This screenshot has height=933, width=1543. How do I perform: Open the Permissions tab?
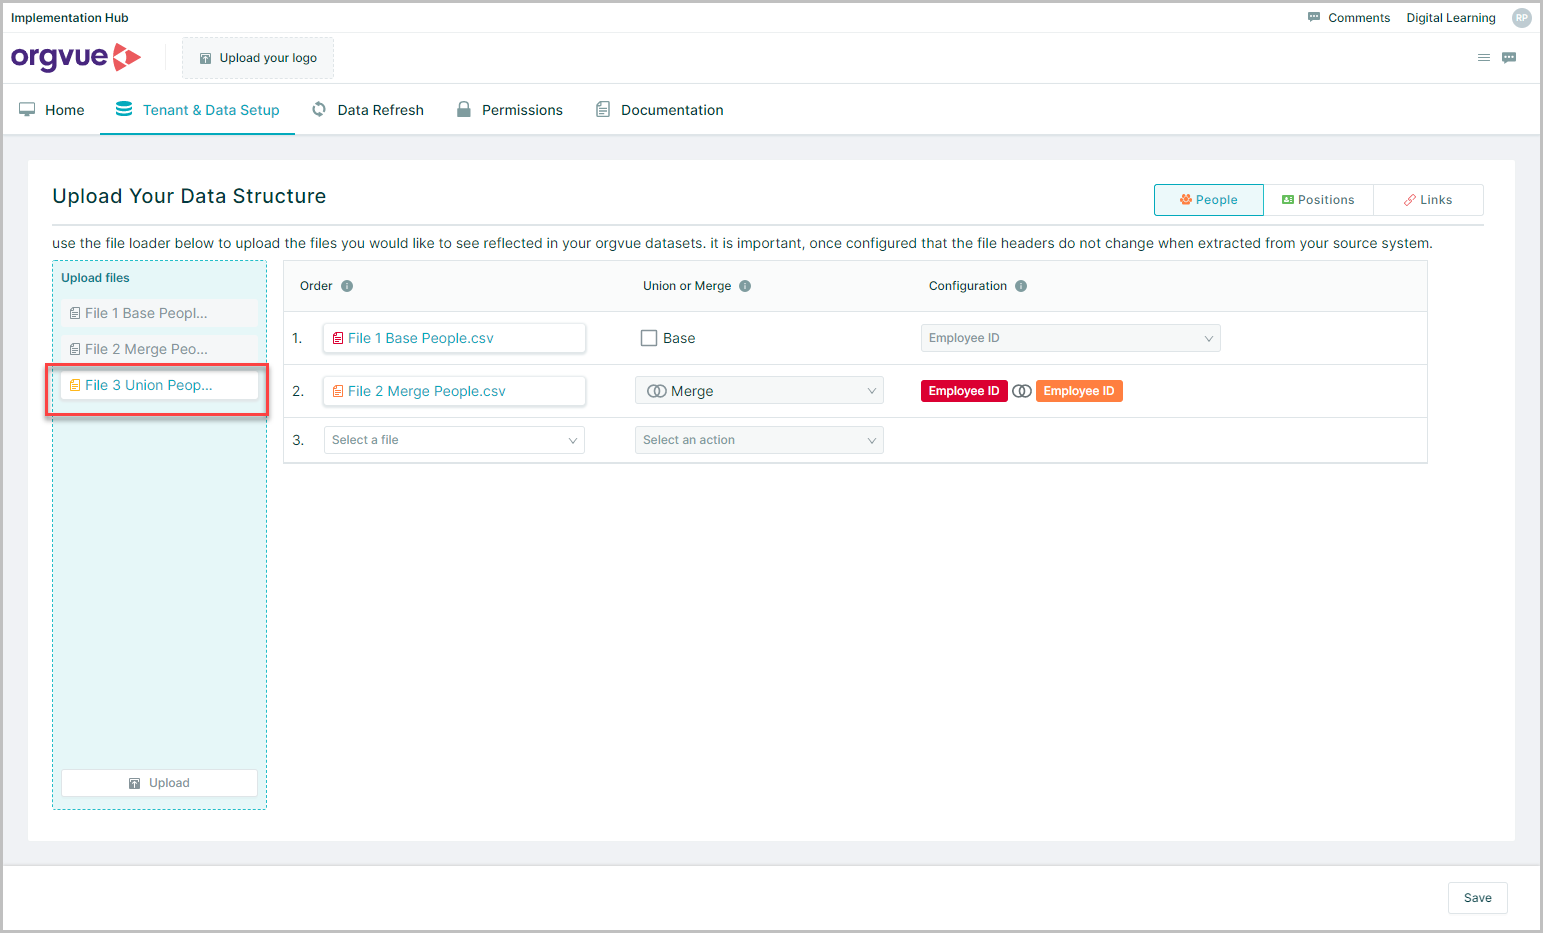tap(510, 110)
